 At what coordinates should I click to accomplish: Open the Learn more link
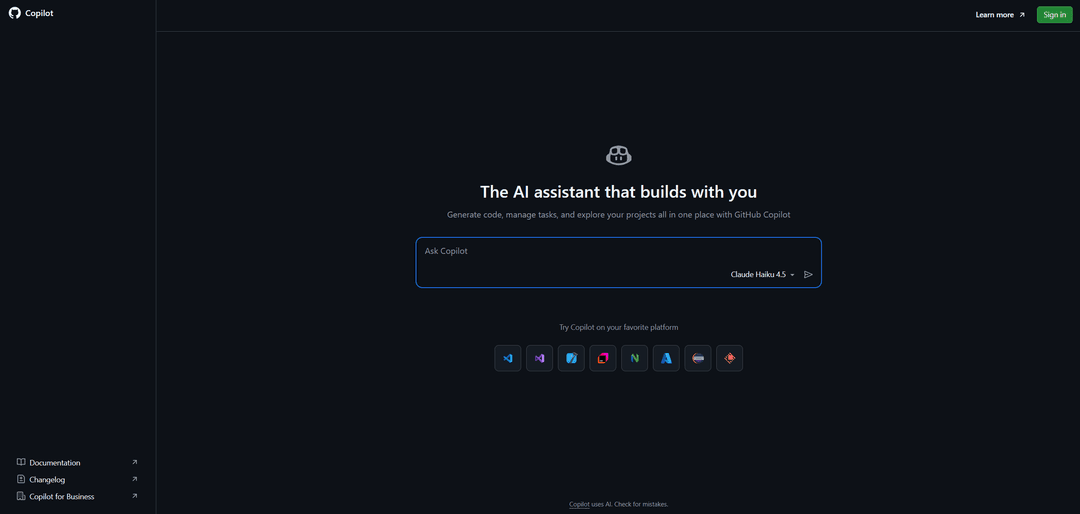999,14
